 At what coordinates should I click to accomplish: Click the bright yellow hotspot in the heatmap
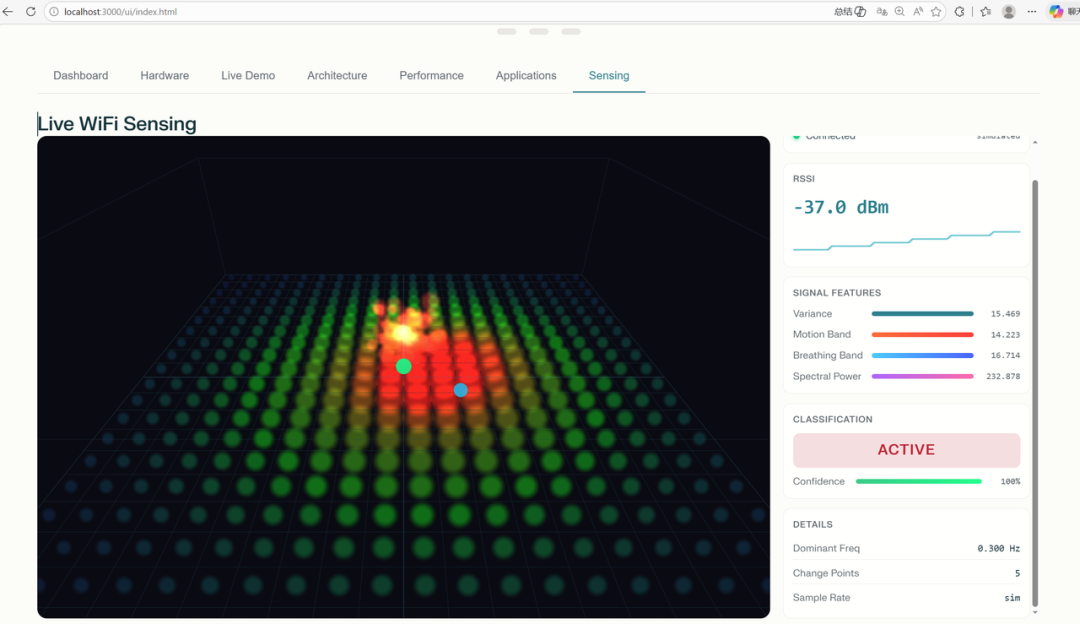point(402,333)
